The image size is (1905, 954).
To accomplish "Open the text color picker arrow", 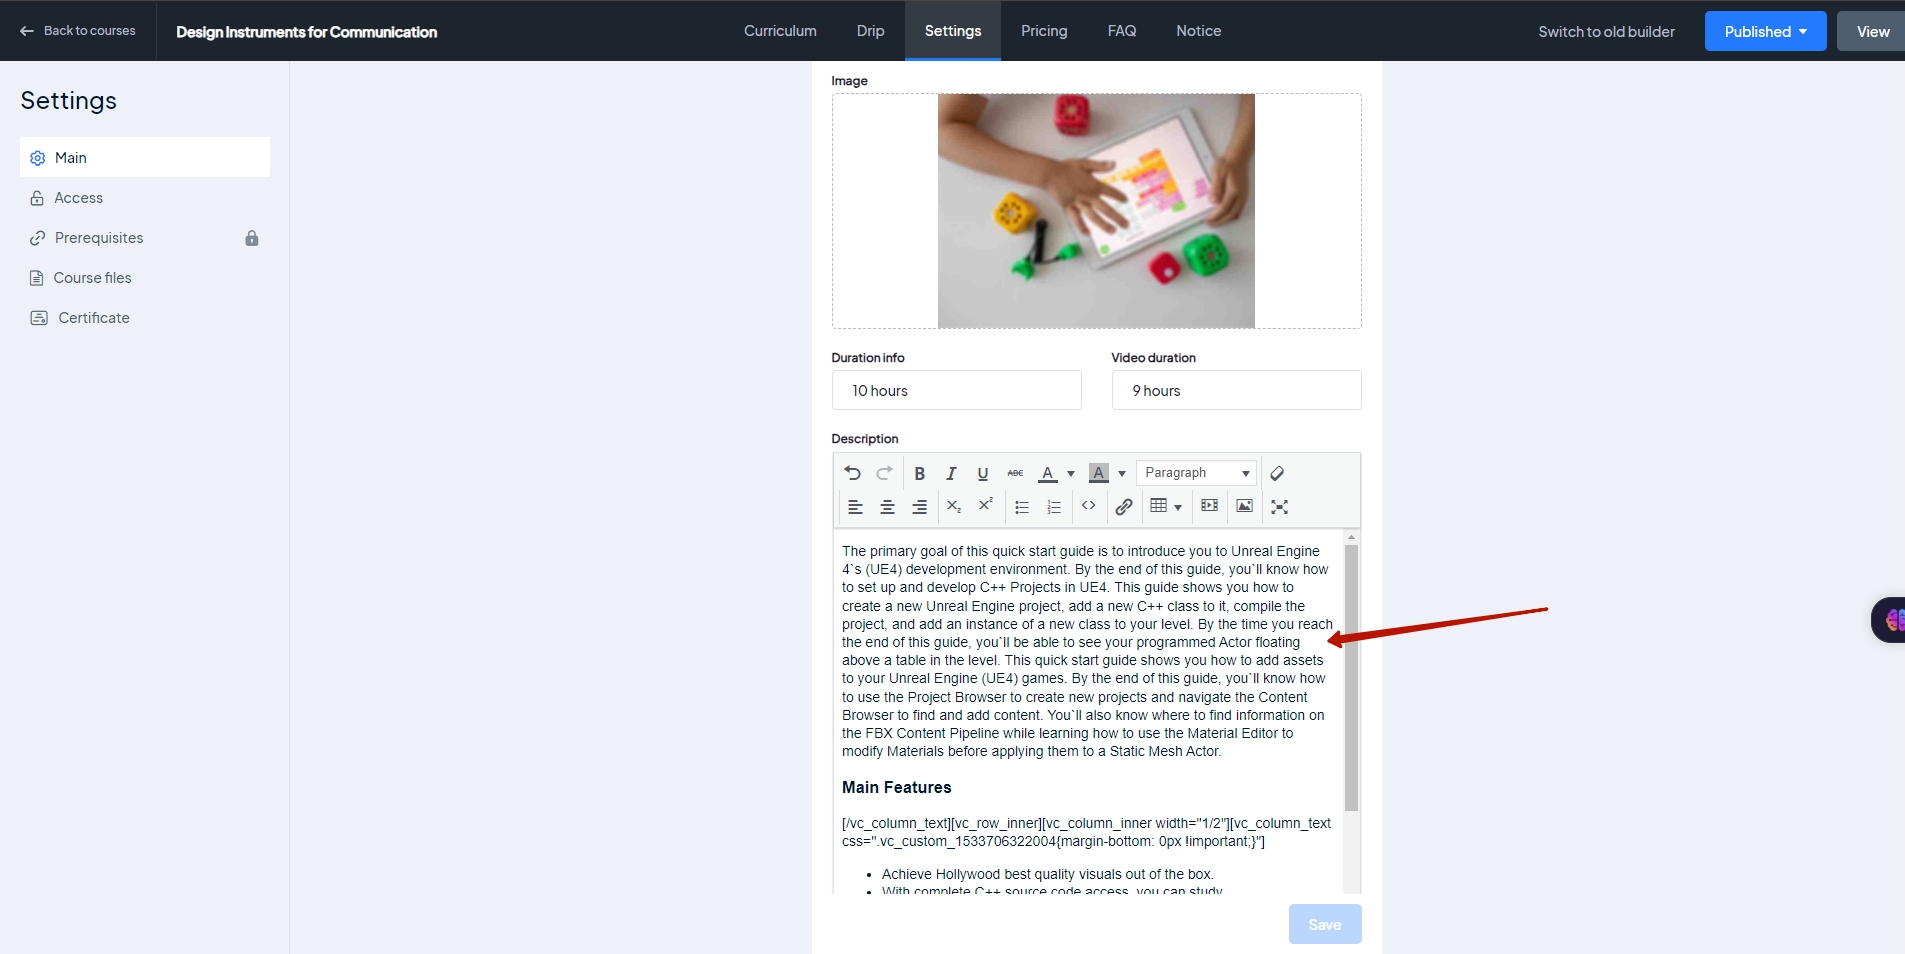I will pyautogui.click(x=1071, y=474).
